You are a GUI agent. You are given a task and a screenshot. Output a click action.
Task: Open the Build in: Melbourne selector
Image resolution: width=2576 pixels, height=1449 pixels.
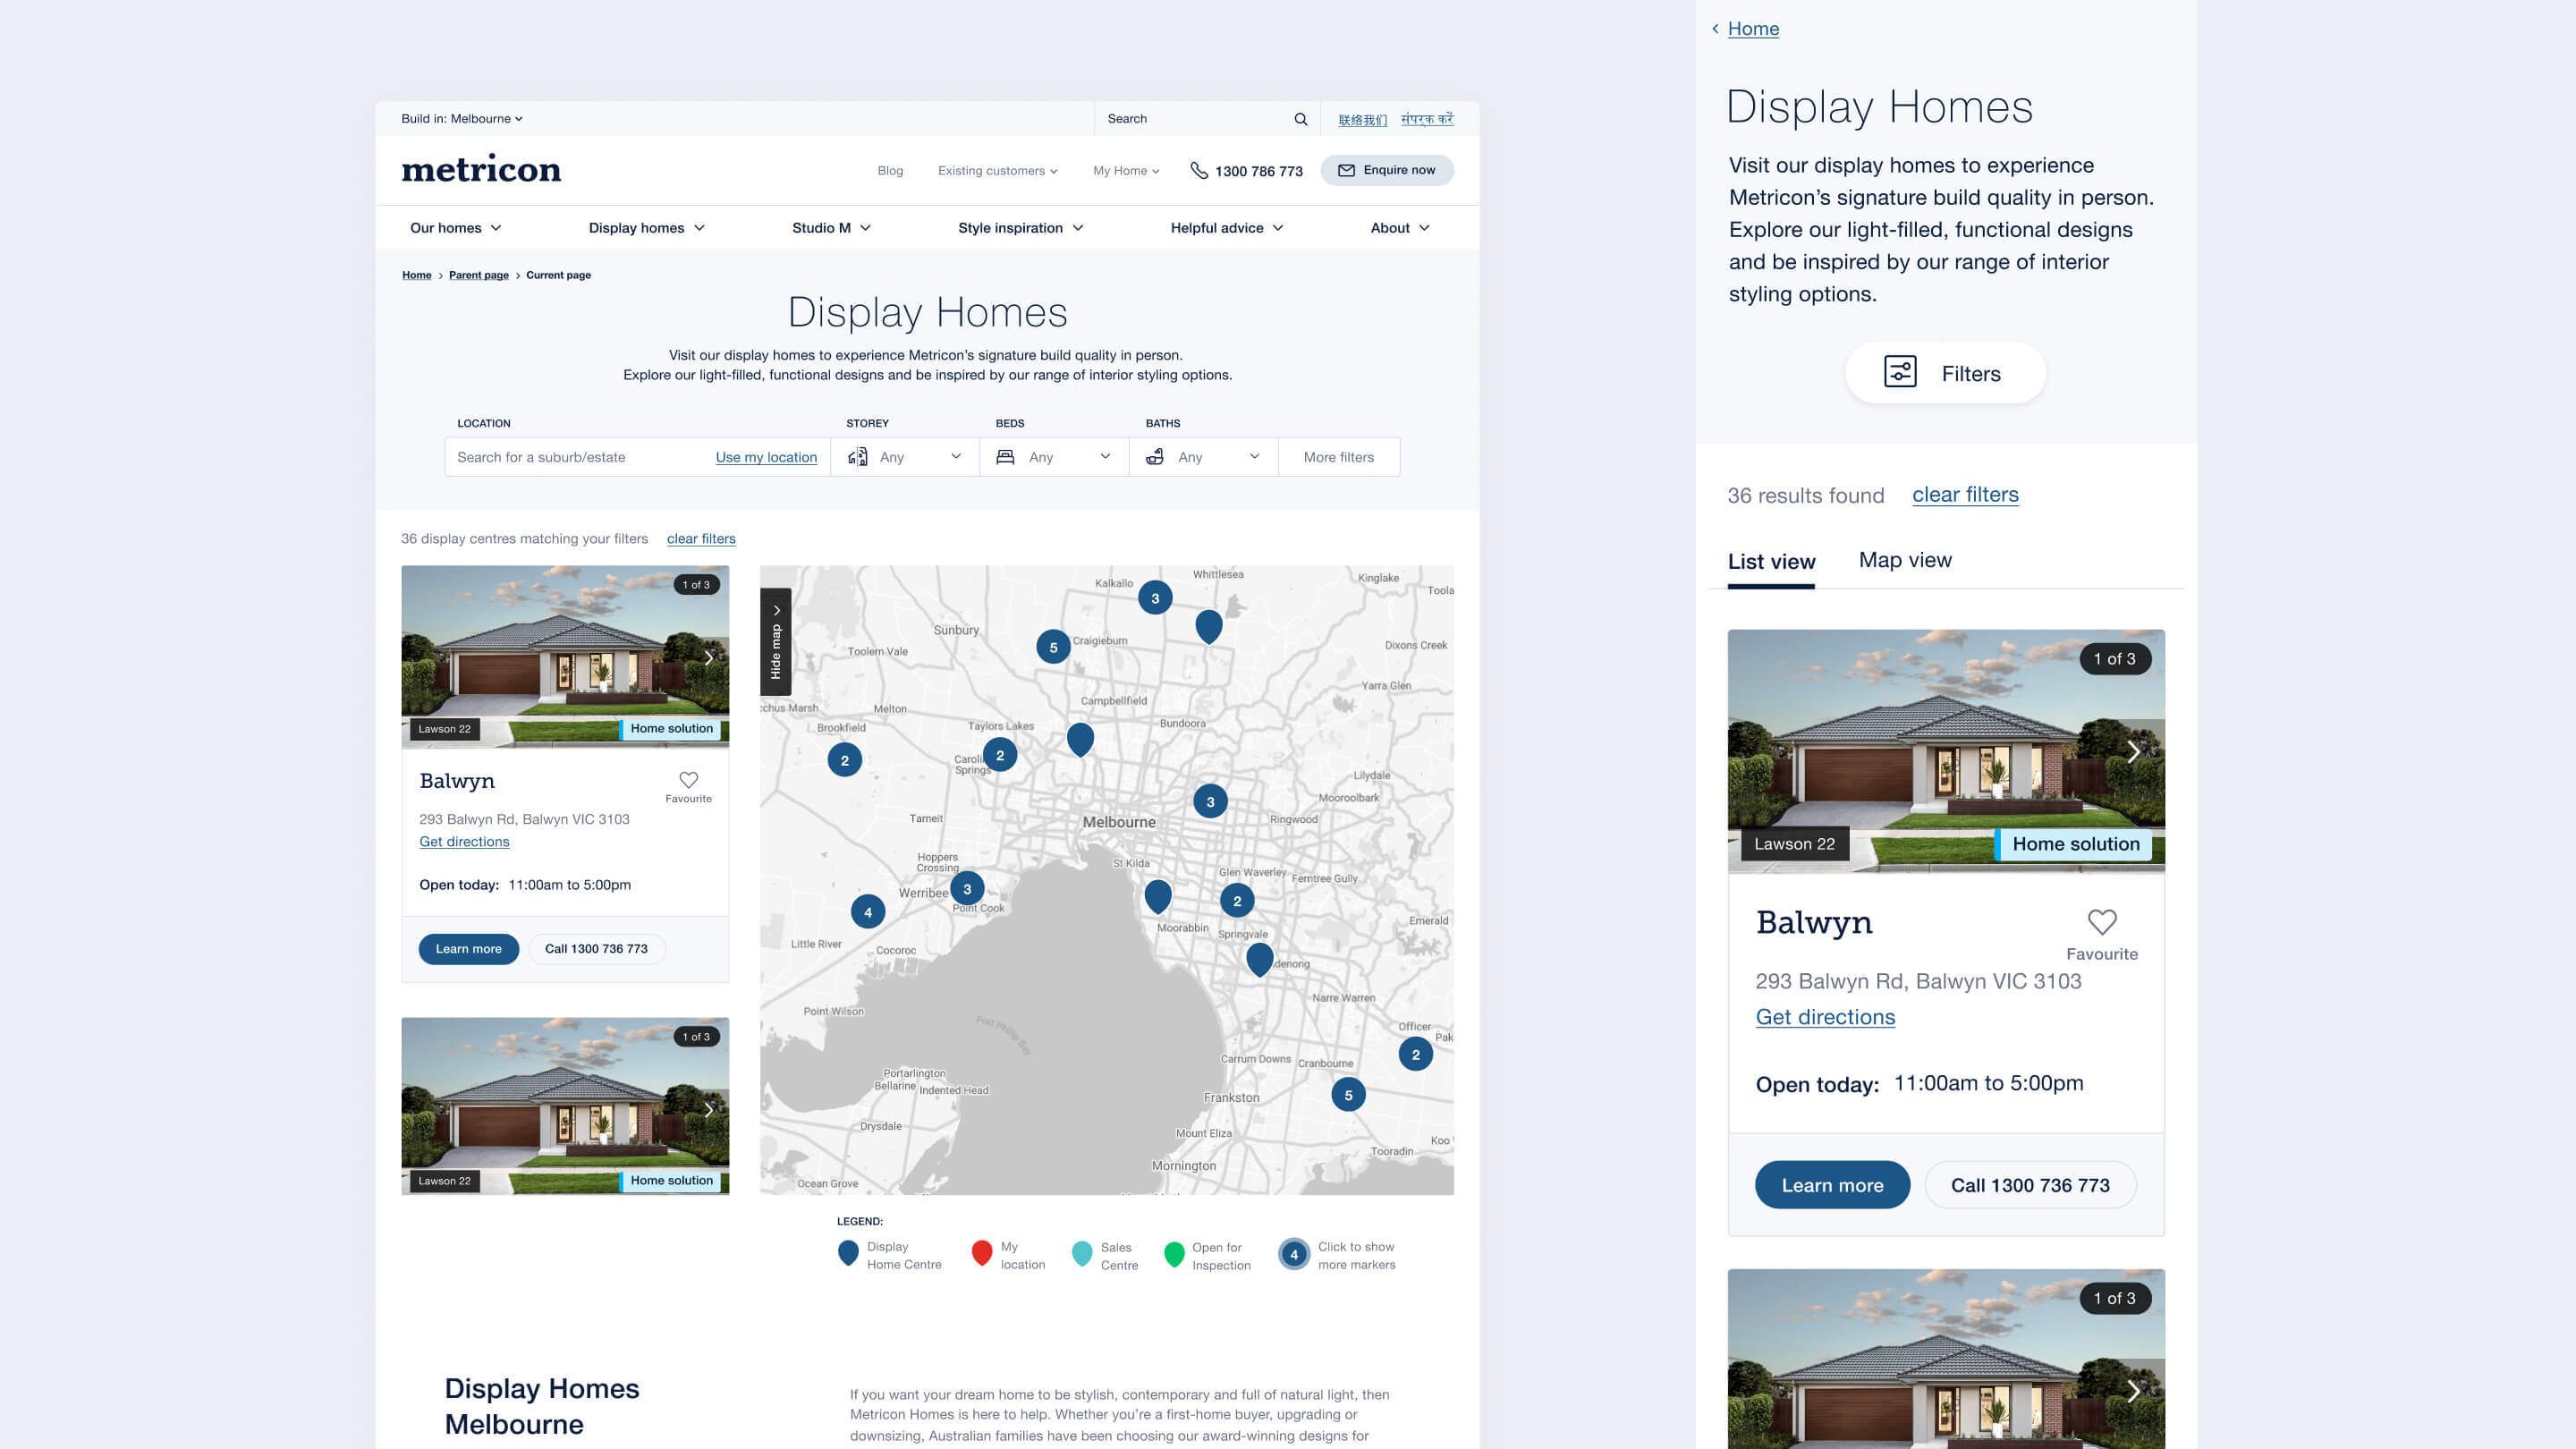461,119
